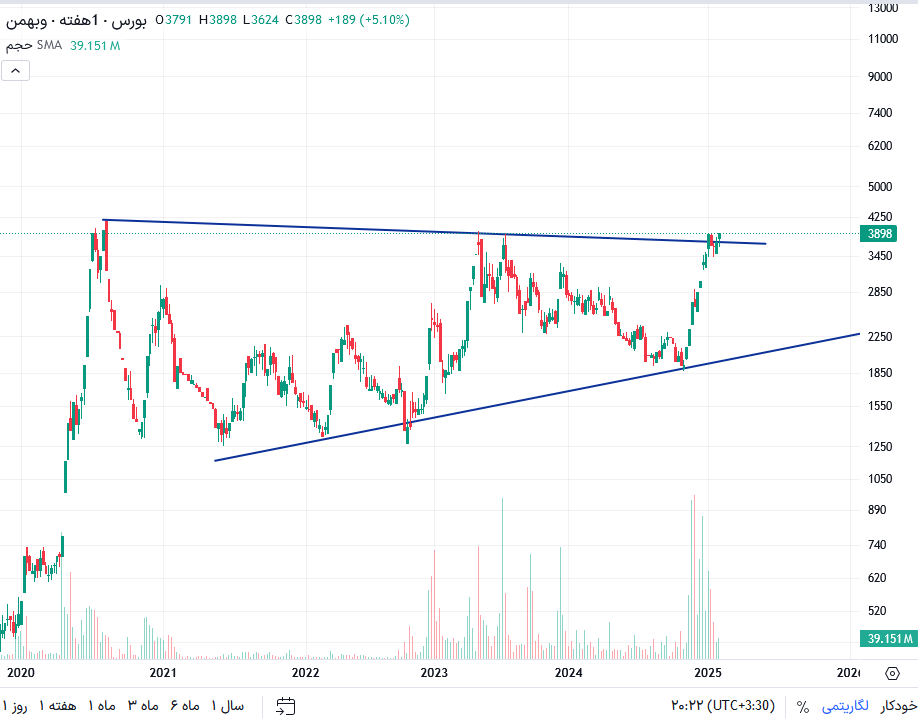Select the ۳ ماه time range
This screenshot has width=918, height=725.
click(143, 706)
